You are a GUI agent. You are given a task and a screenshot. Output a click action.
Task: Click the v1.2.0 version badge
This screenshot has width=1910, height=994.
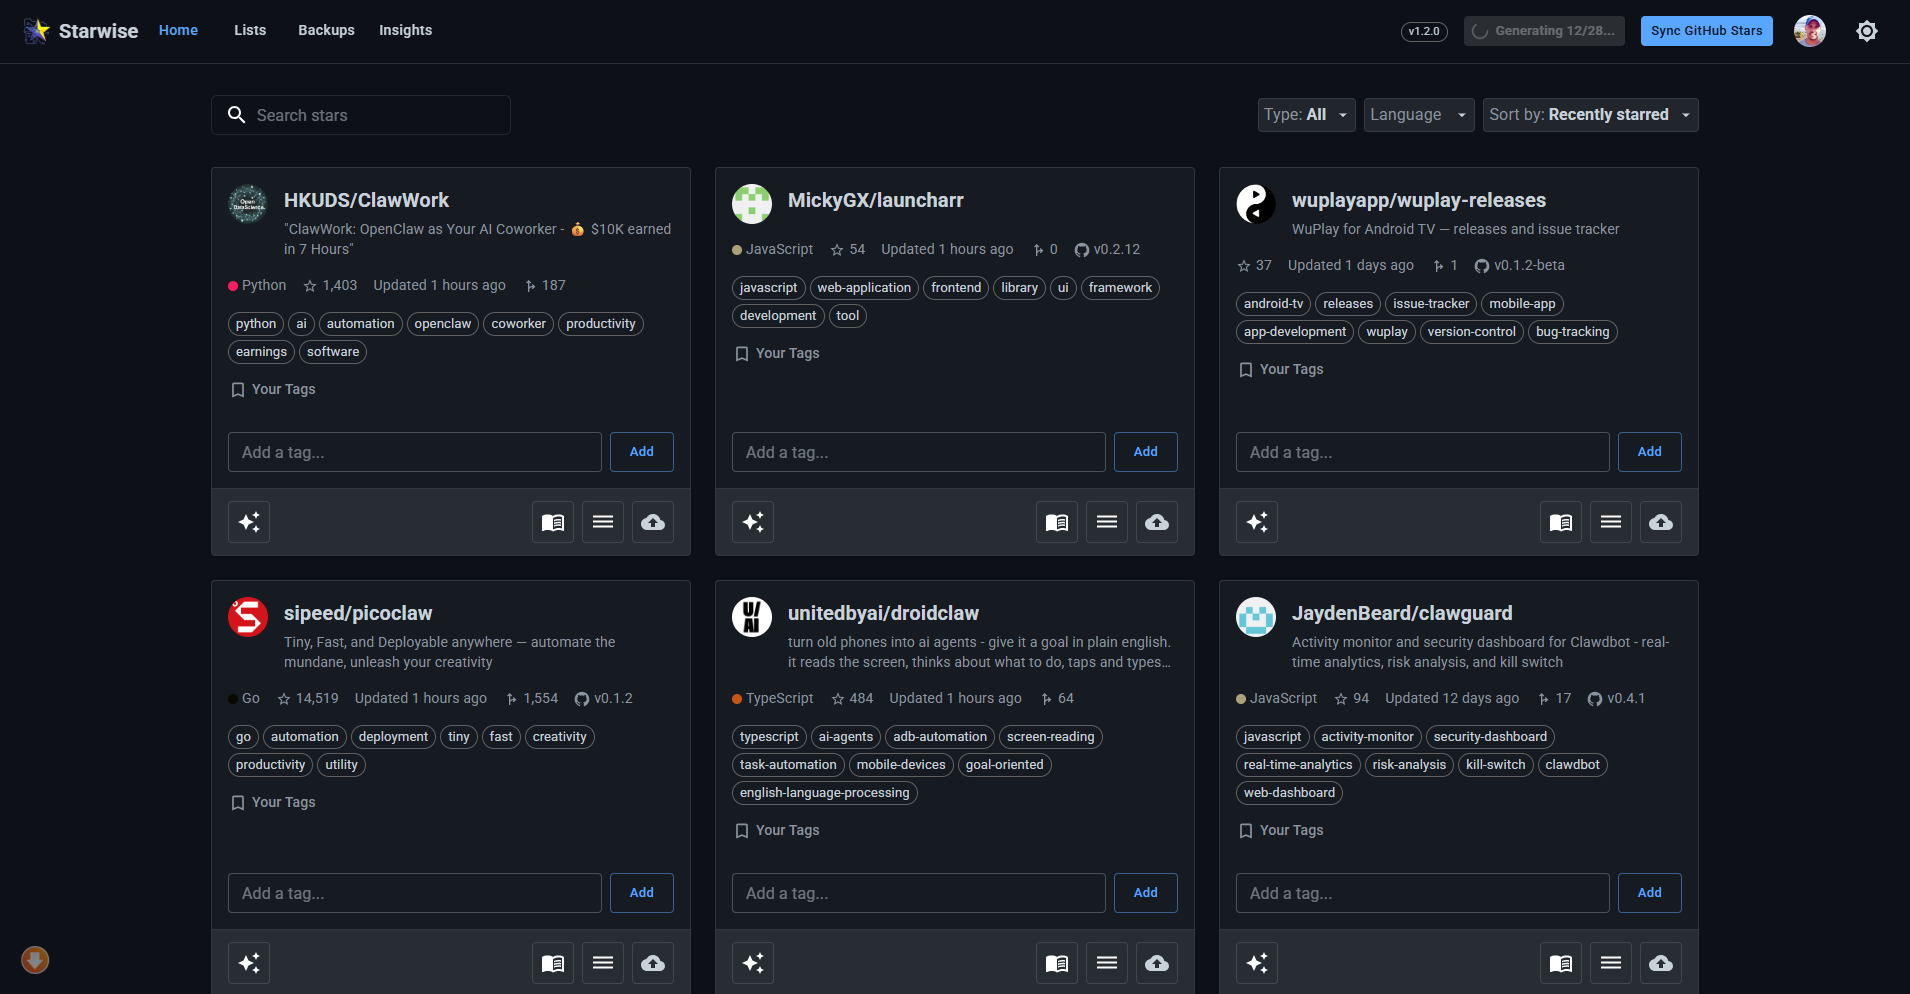(x=1424, y=31)
